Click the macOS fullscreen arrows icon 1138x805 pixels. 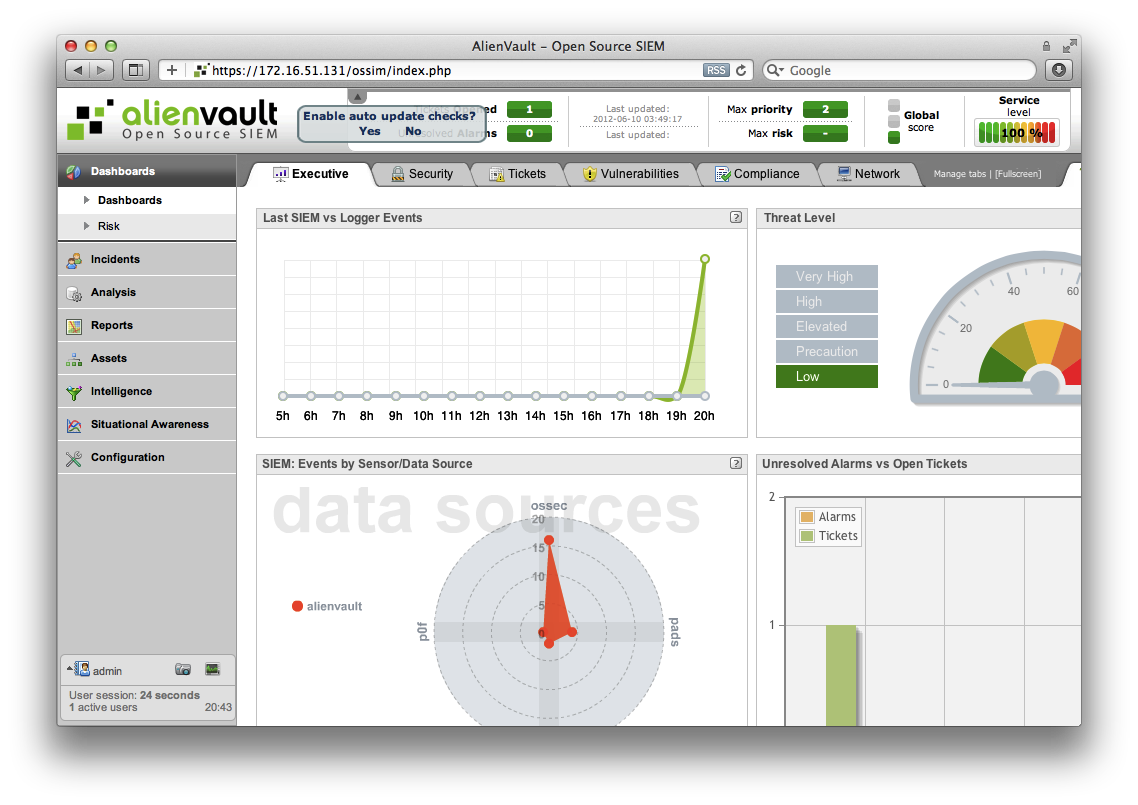coord(1069,46)
